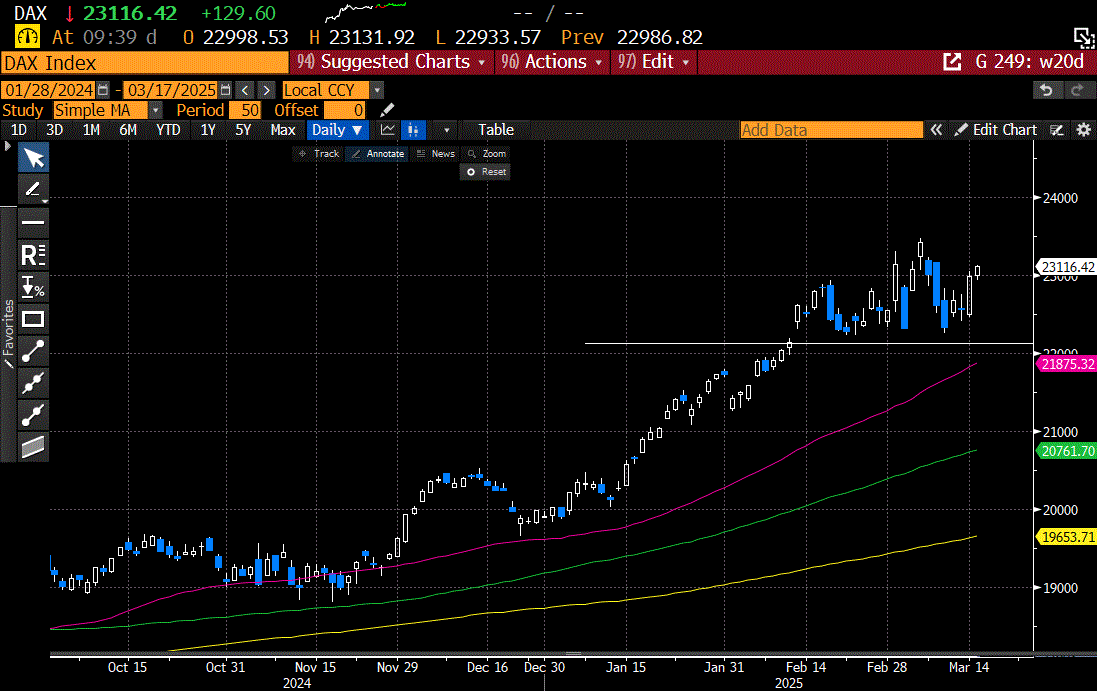The height and width of the screenshot is (691, 1097).
Task: Click the pencil icon beside Offset
Action: coord(387,110)
